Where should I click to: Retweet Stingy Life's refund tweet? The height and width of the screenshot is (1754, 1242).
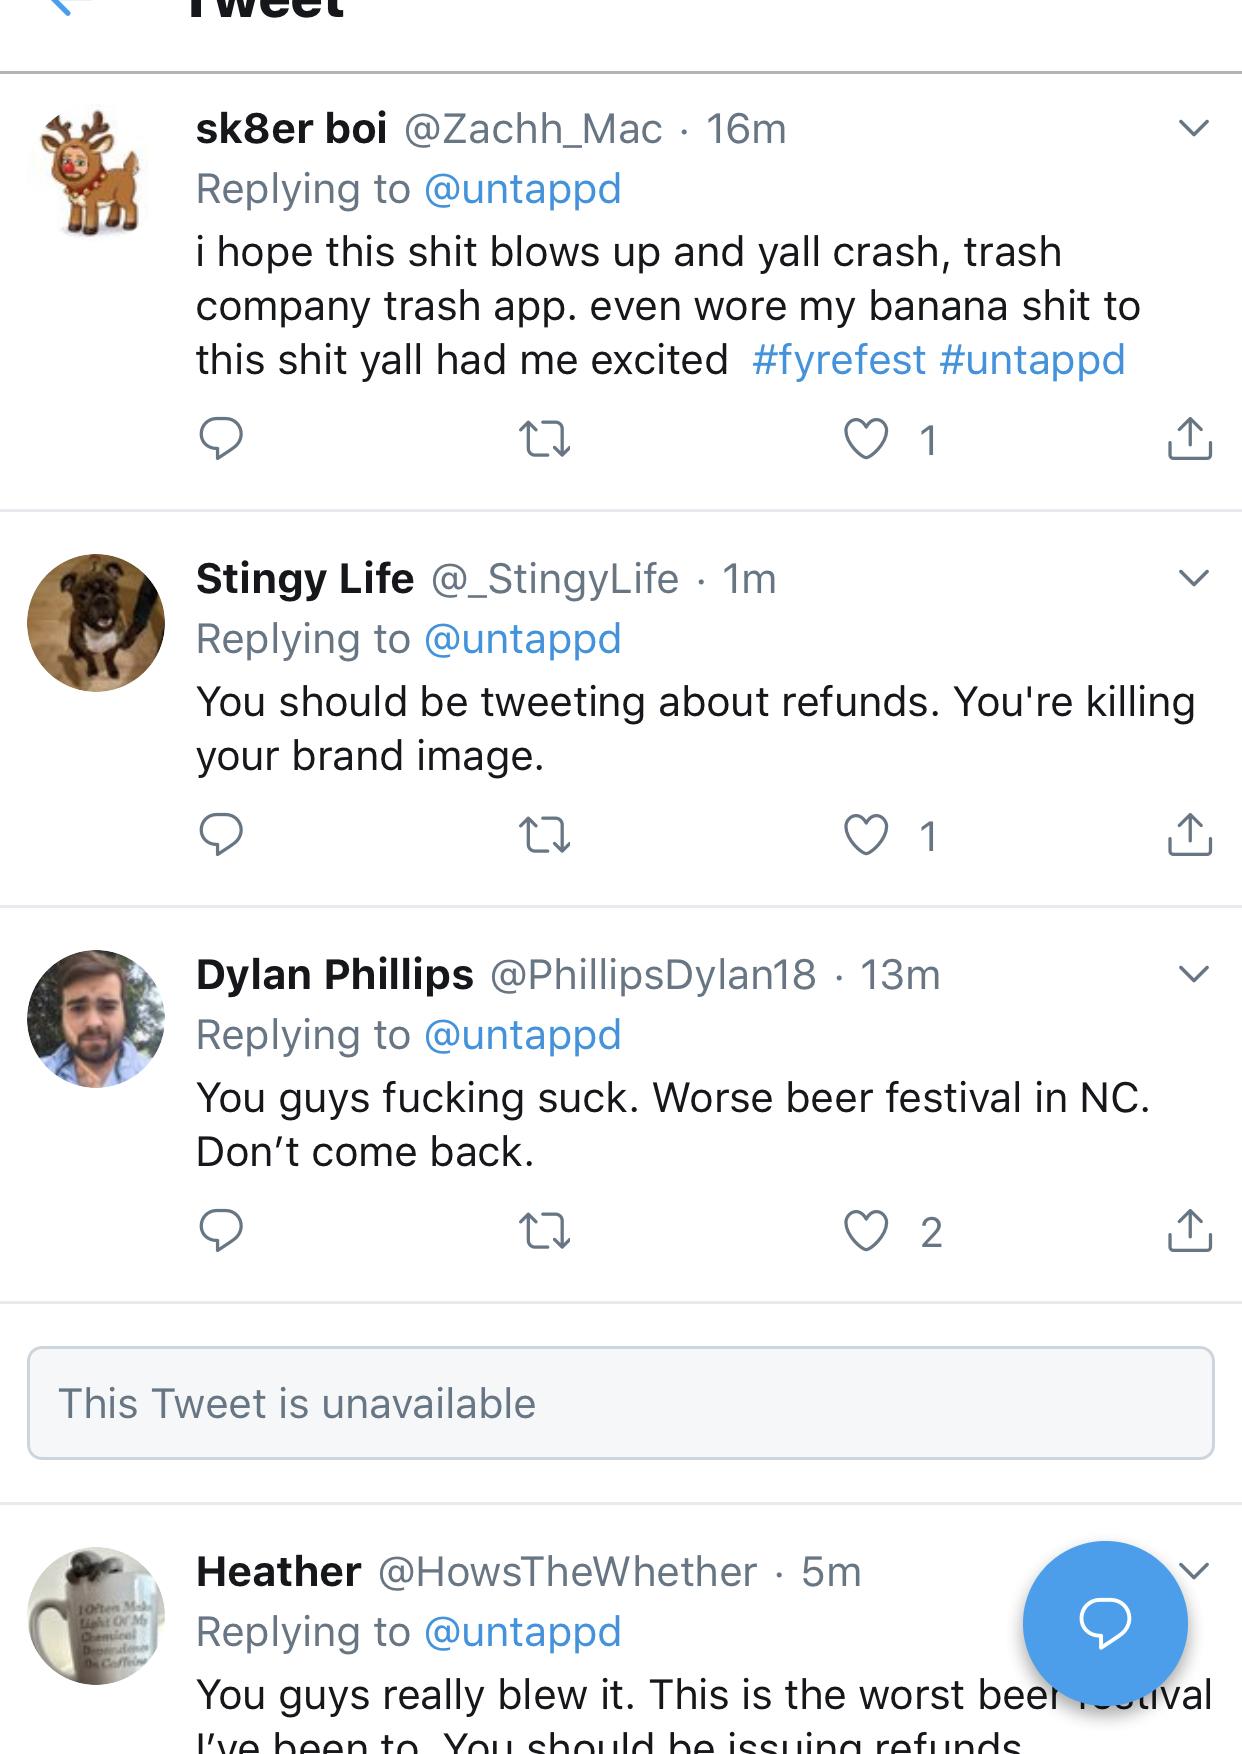coord(545,835)
